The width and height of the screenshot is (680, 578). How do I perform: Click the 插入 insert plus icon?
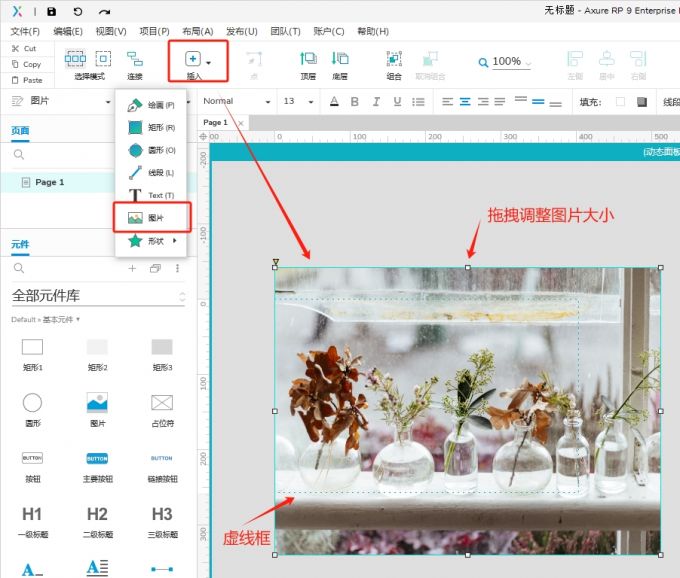coord(193,59)
